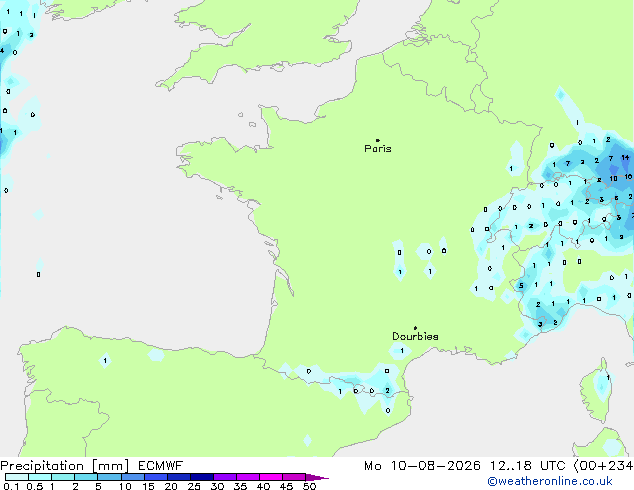Pick the blue 10 mm legend swatch
Screen dimensions: 634x490
tap(132, 477)
